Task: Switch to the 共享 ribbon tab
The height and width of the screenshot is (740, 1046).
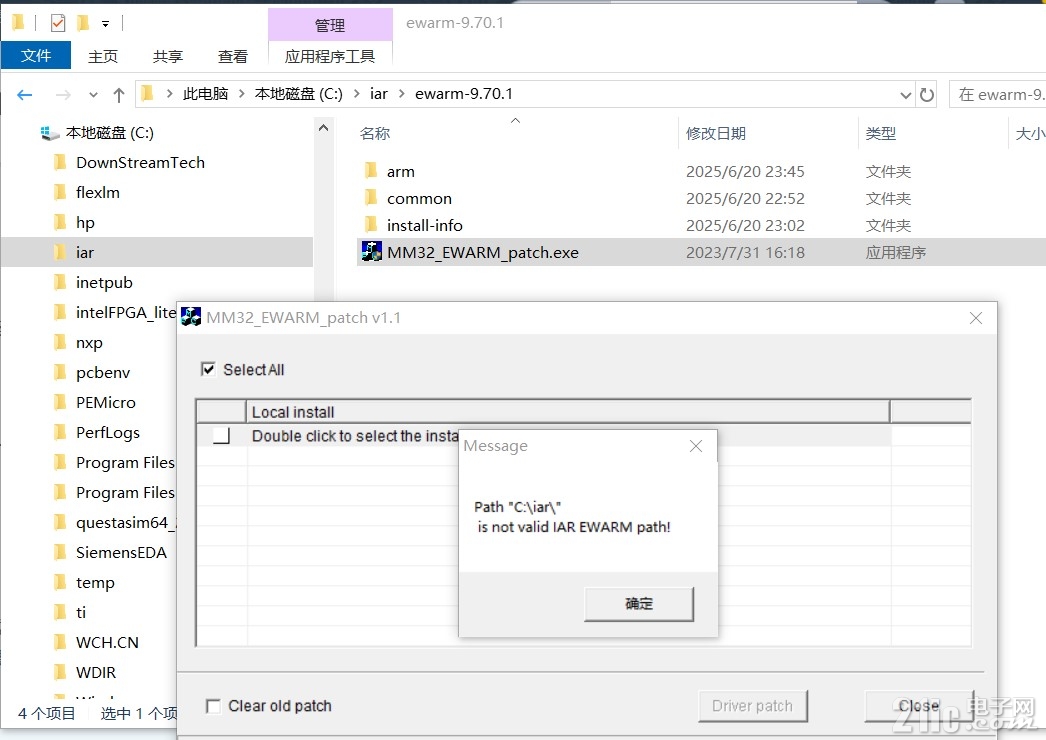Action: click(167, 57)
